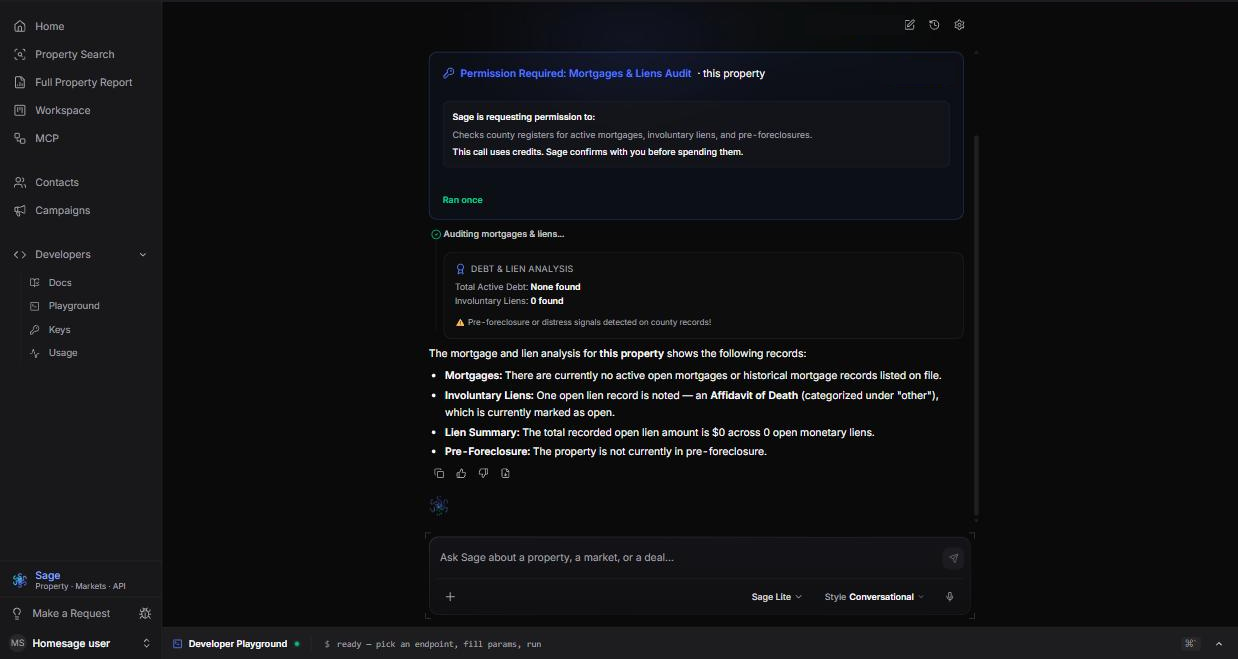
Task: Open Full Property Report
Action: point(81,82)
